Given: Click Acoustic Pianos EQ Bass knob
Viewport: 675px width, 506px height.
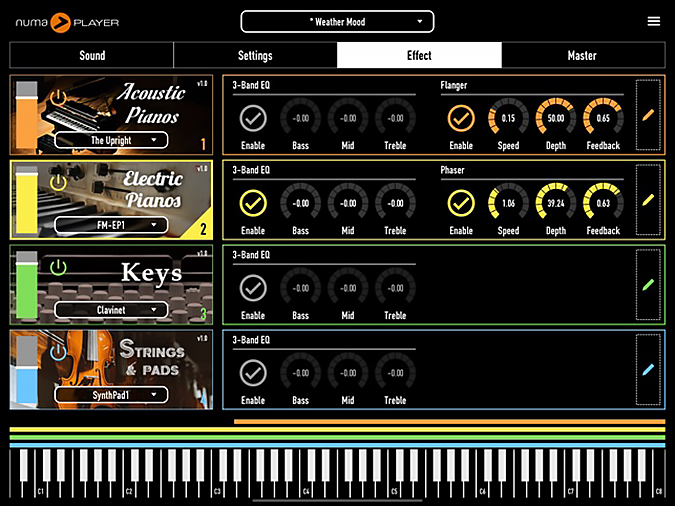Looking at the screenshot, I should pyautogui.click(x=300, y=118).
